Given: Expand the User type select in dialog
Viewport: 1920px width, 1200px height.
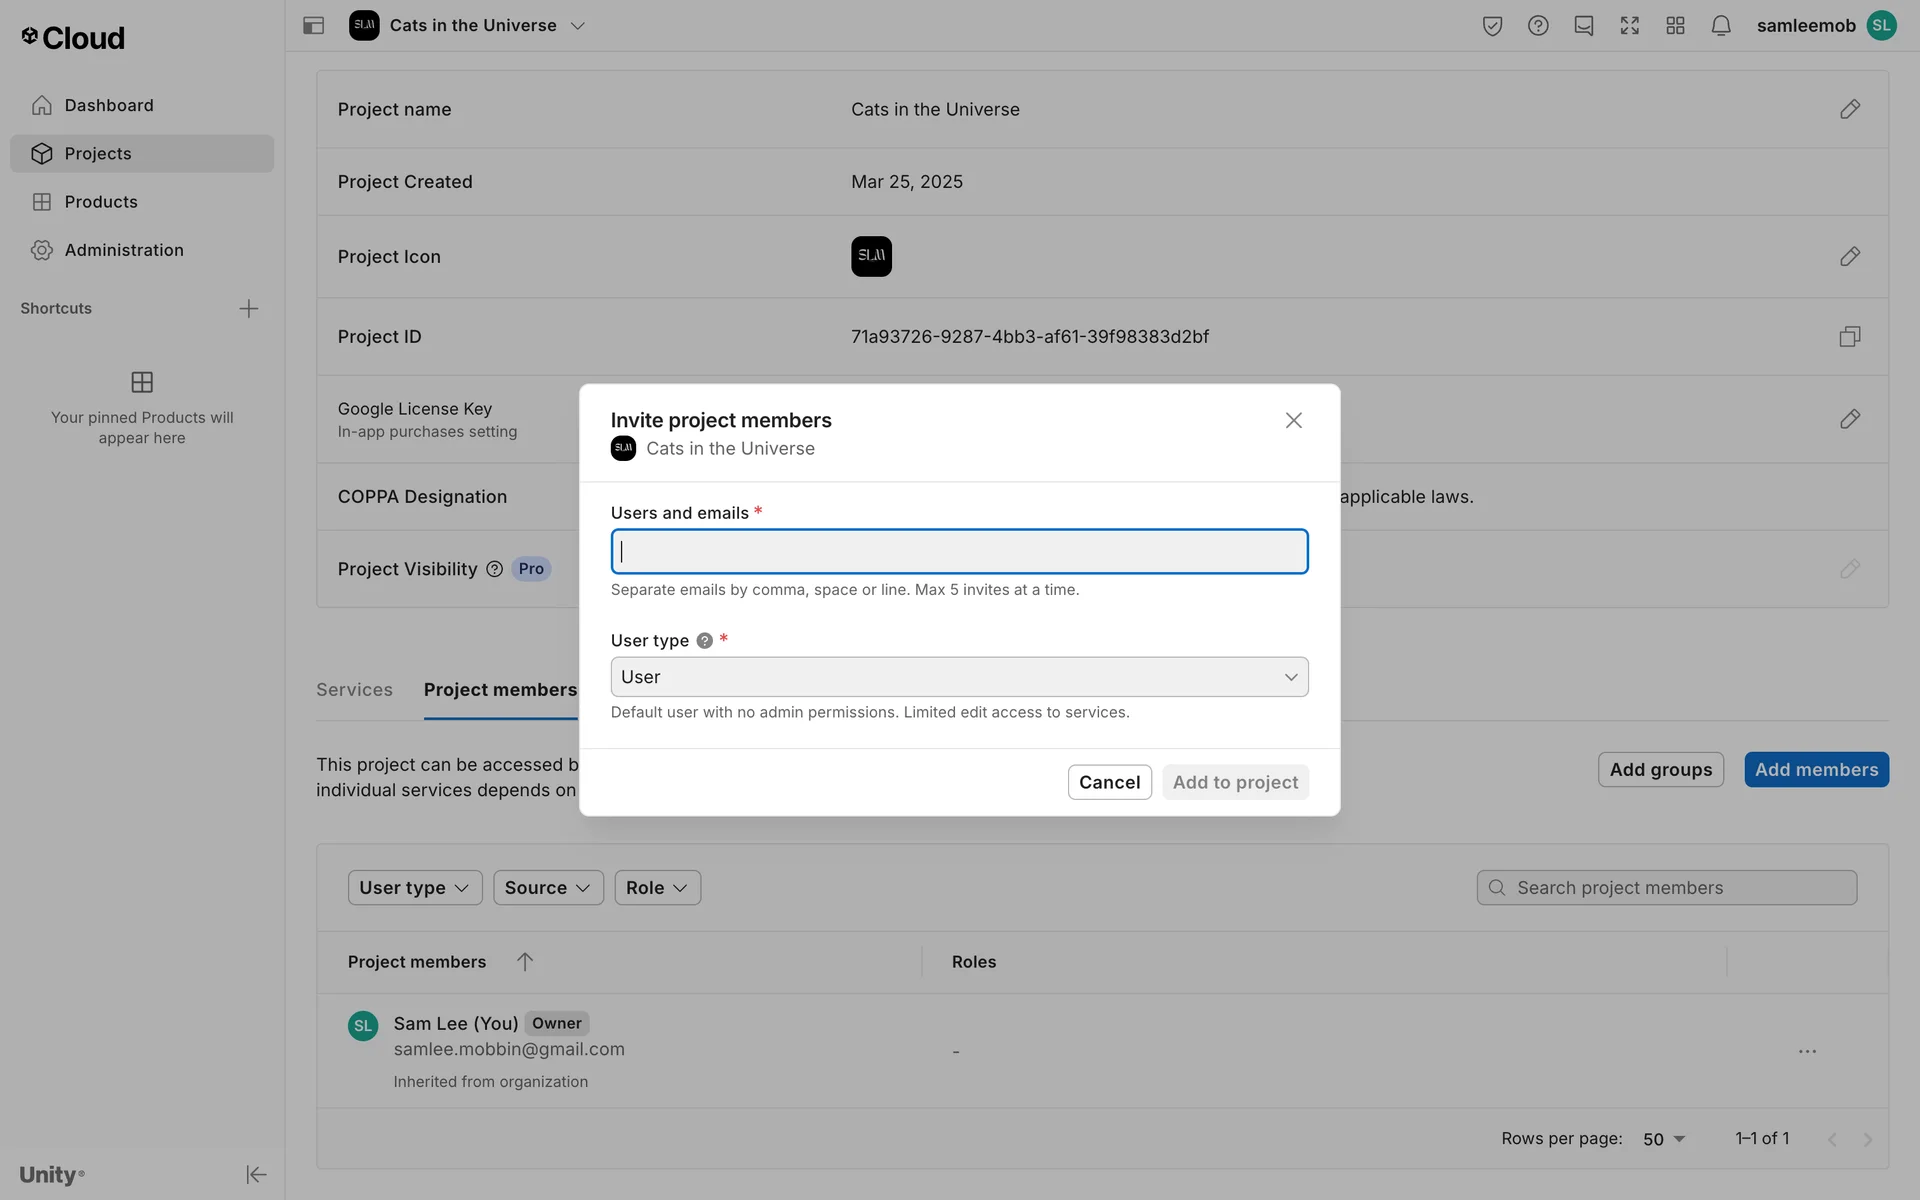Looking at the screenshot, I should pos(959,677).
